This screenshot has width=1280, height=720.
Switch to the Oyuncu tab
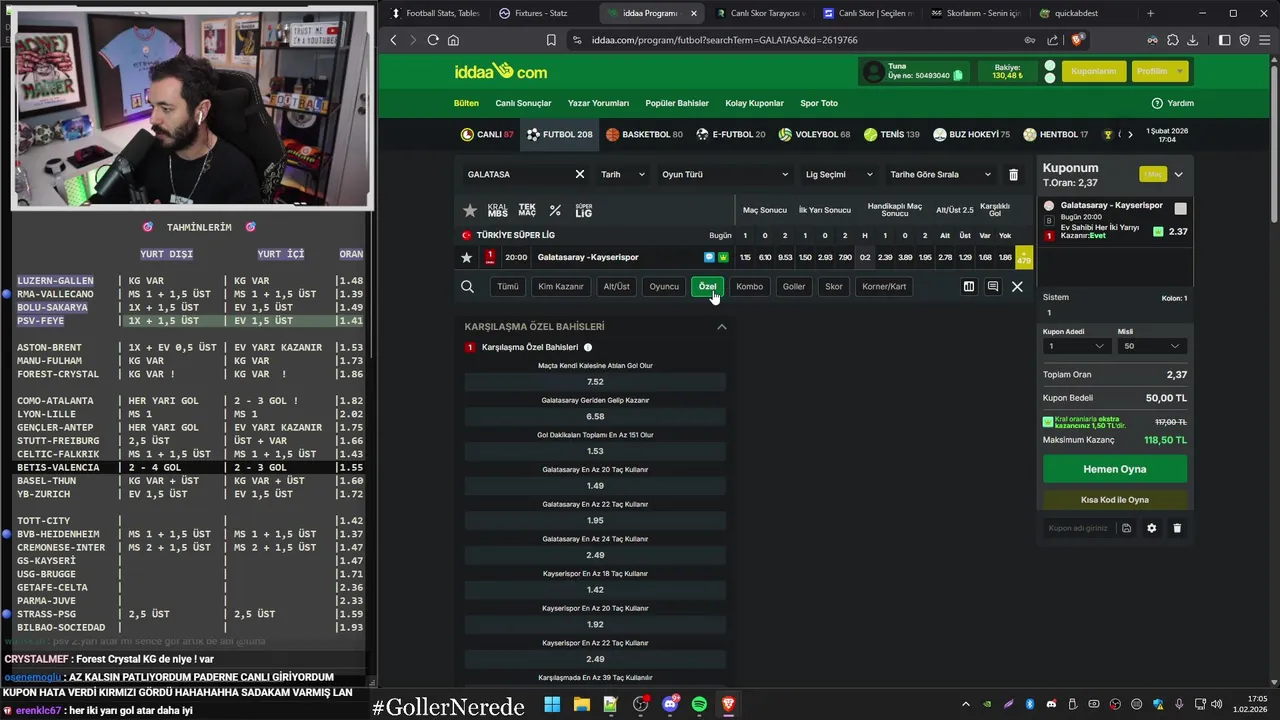coord(664,287)
